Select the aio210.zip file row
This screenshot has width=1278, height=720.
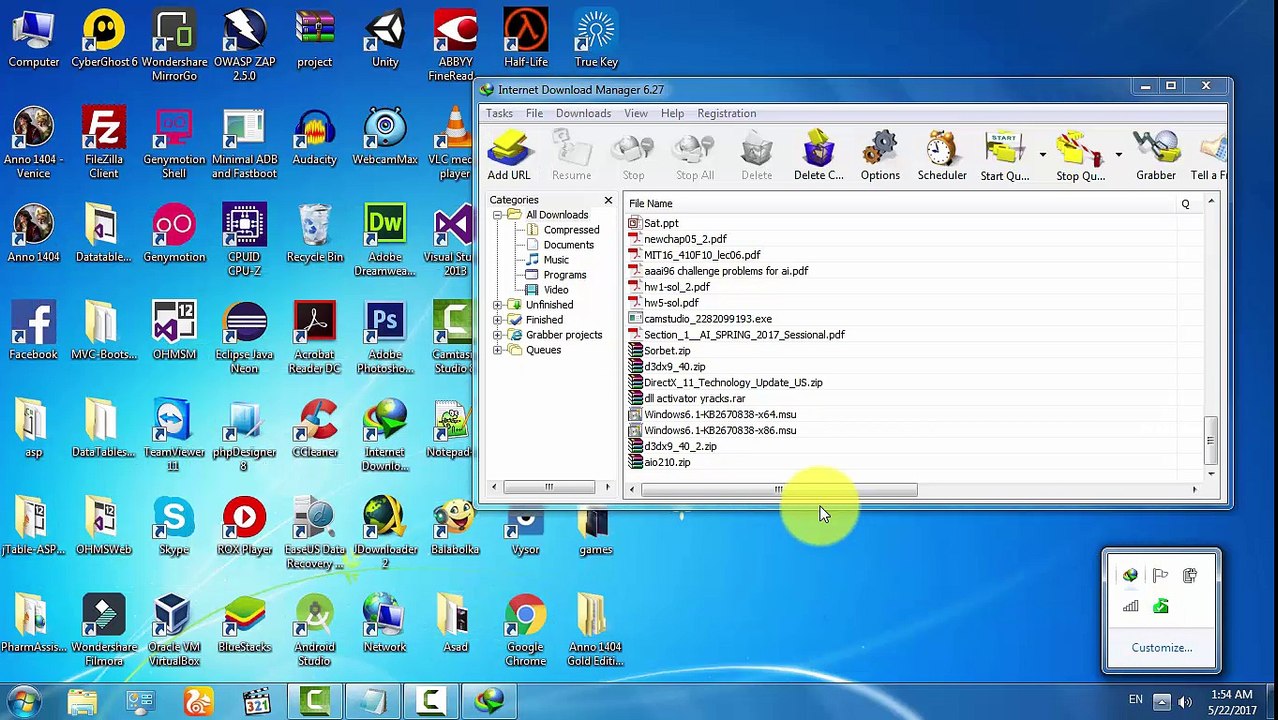click(x=667, y=463)
